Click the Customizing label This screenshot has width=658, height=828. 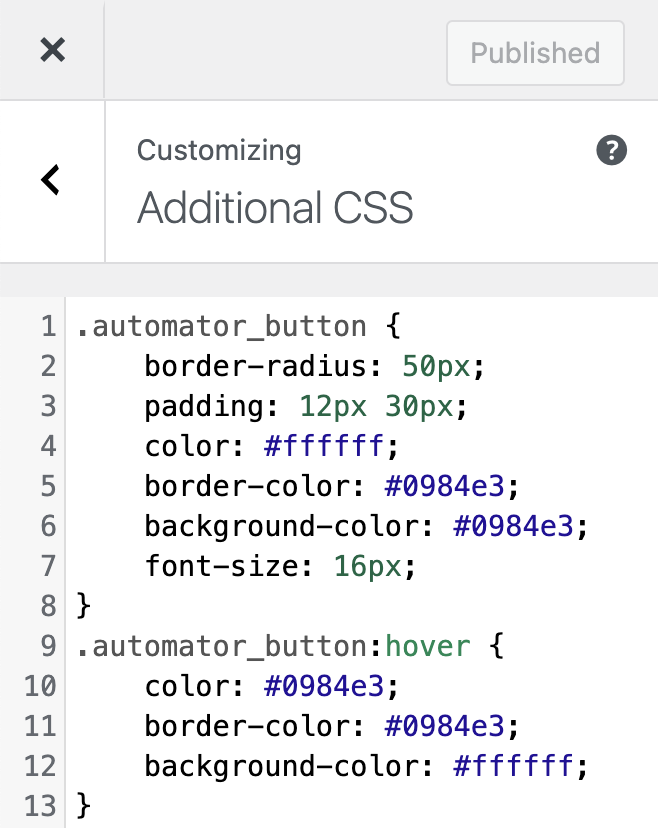218,150
